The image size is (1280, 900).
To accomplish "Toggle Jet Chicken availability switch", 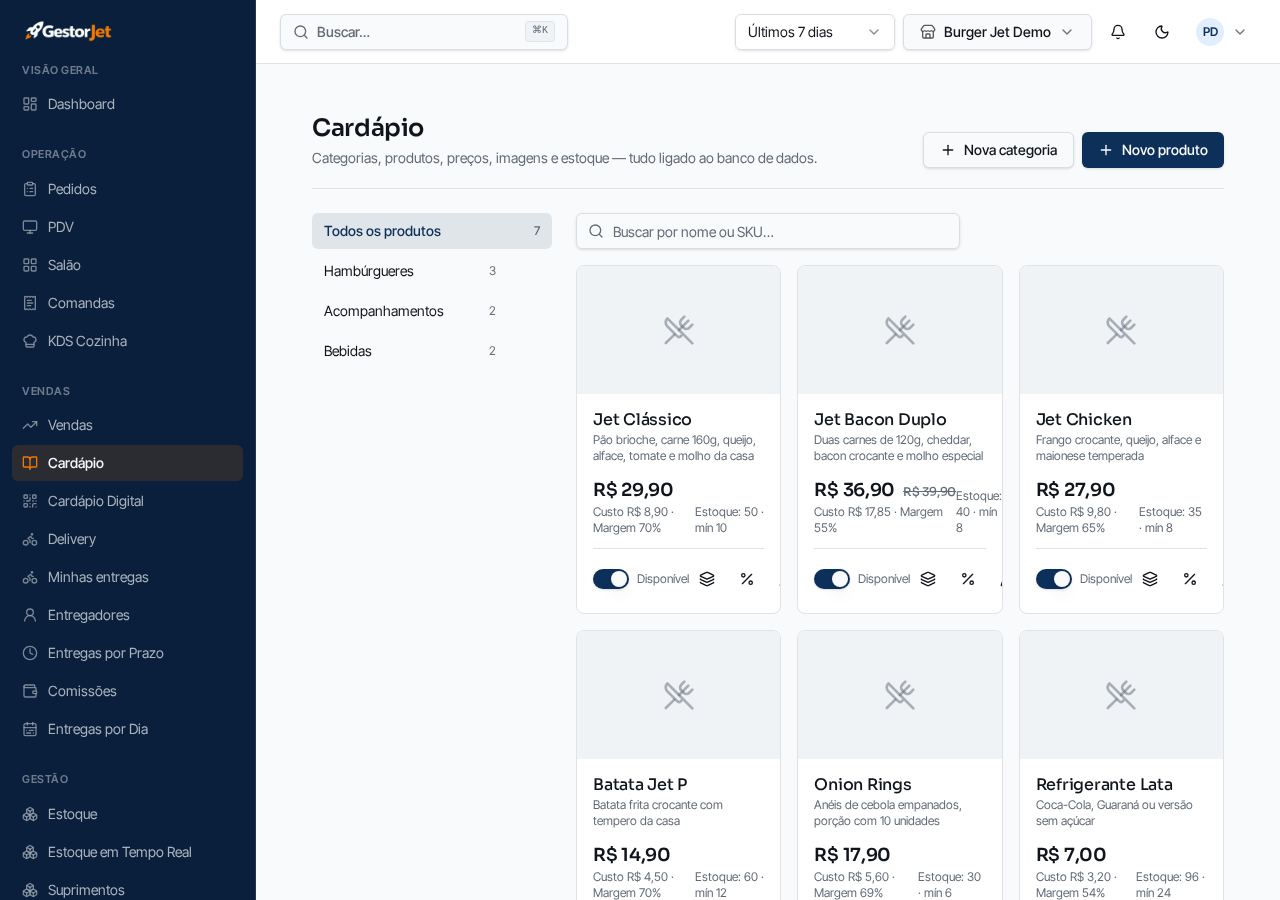I will tap(1054, 579).
